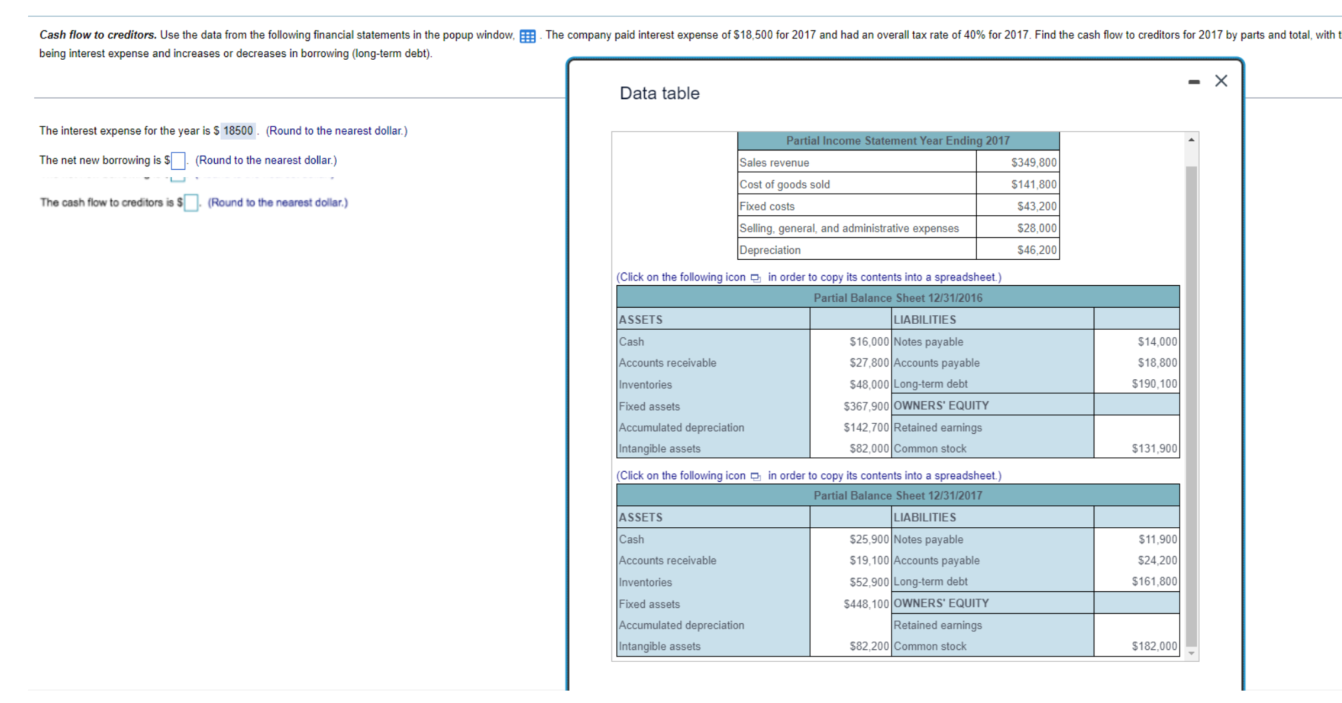1342x703 pixels.
Task: Click the first copy-to-spreadsheet icon above 2016 sheet
Action: tap(756, 278)
